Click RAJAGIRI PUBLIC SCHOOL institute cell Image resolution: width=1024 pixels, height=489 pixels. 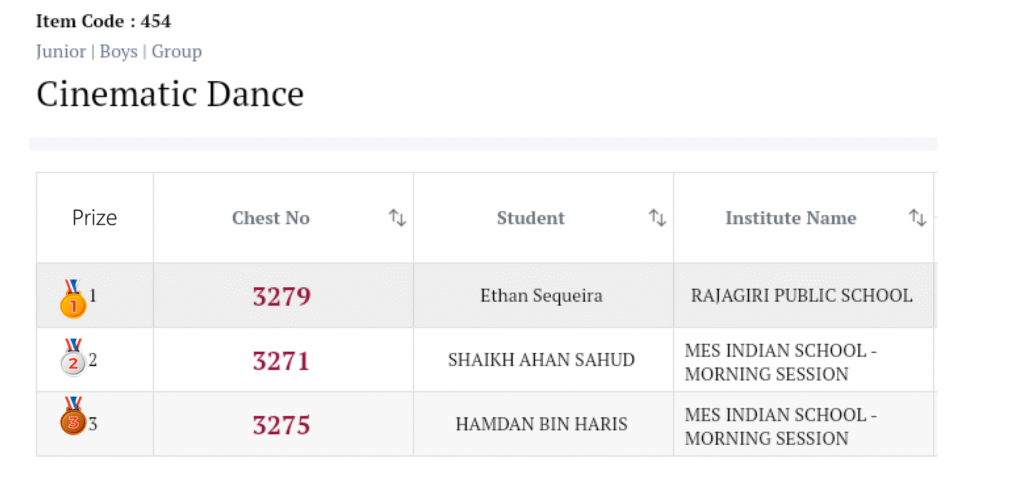pos(802,296)
